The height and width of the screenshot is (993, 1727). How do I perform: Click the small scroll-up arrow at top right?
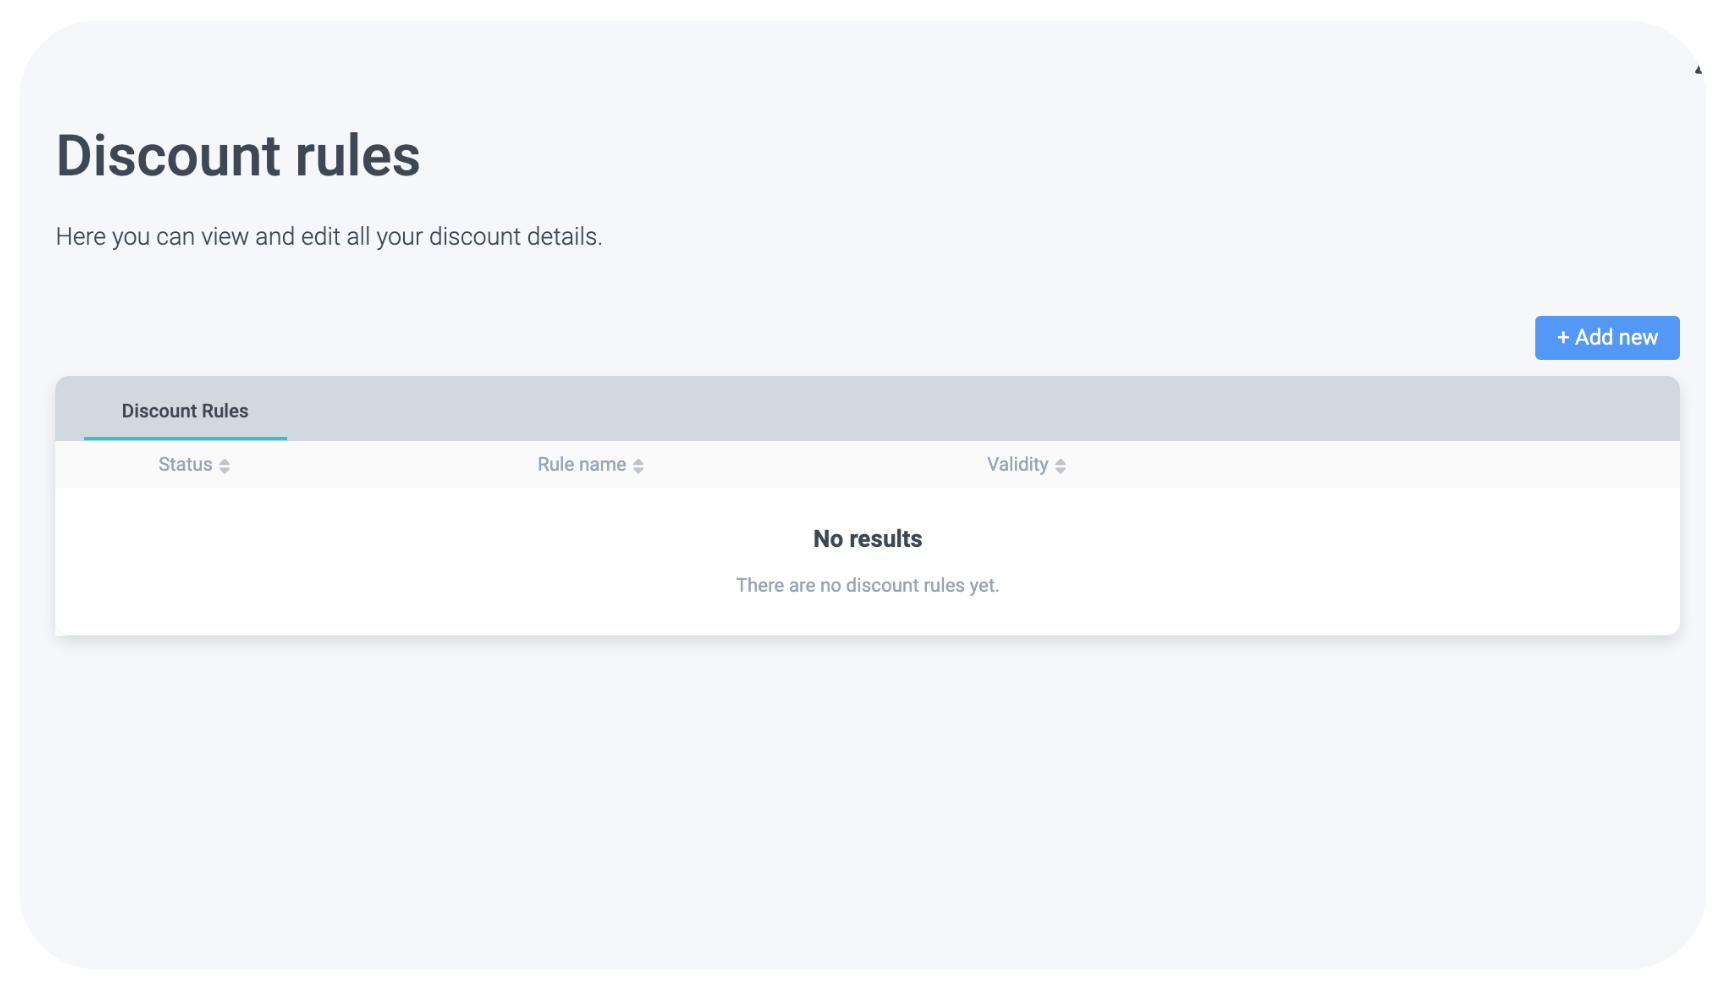[1698, 70]
